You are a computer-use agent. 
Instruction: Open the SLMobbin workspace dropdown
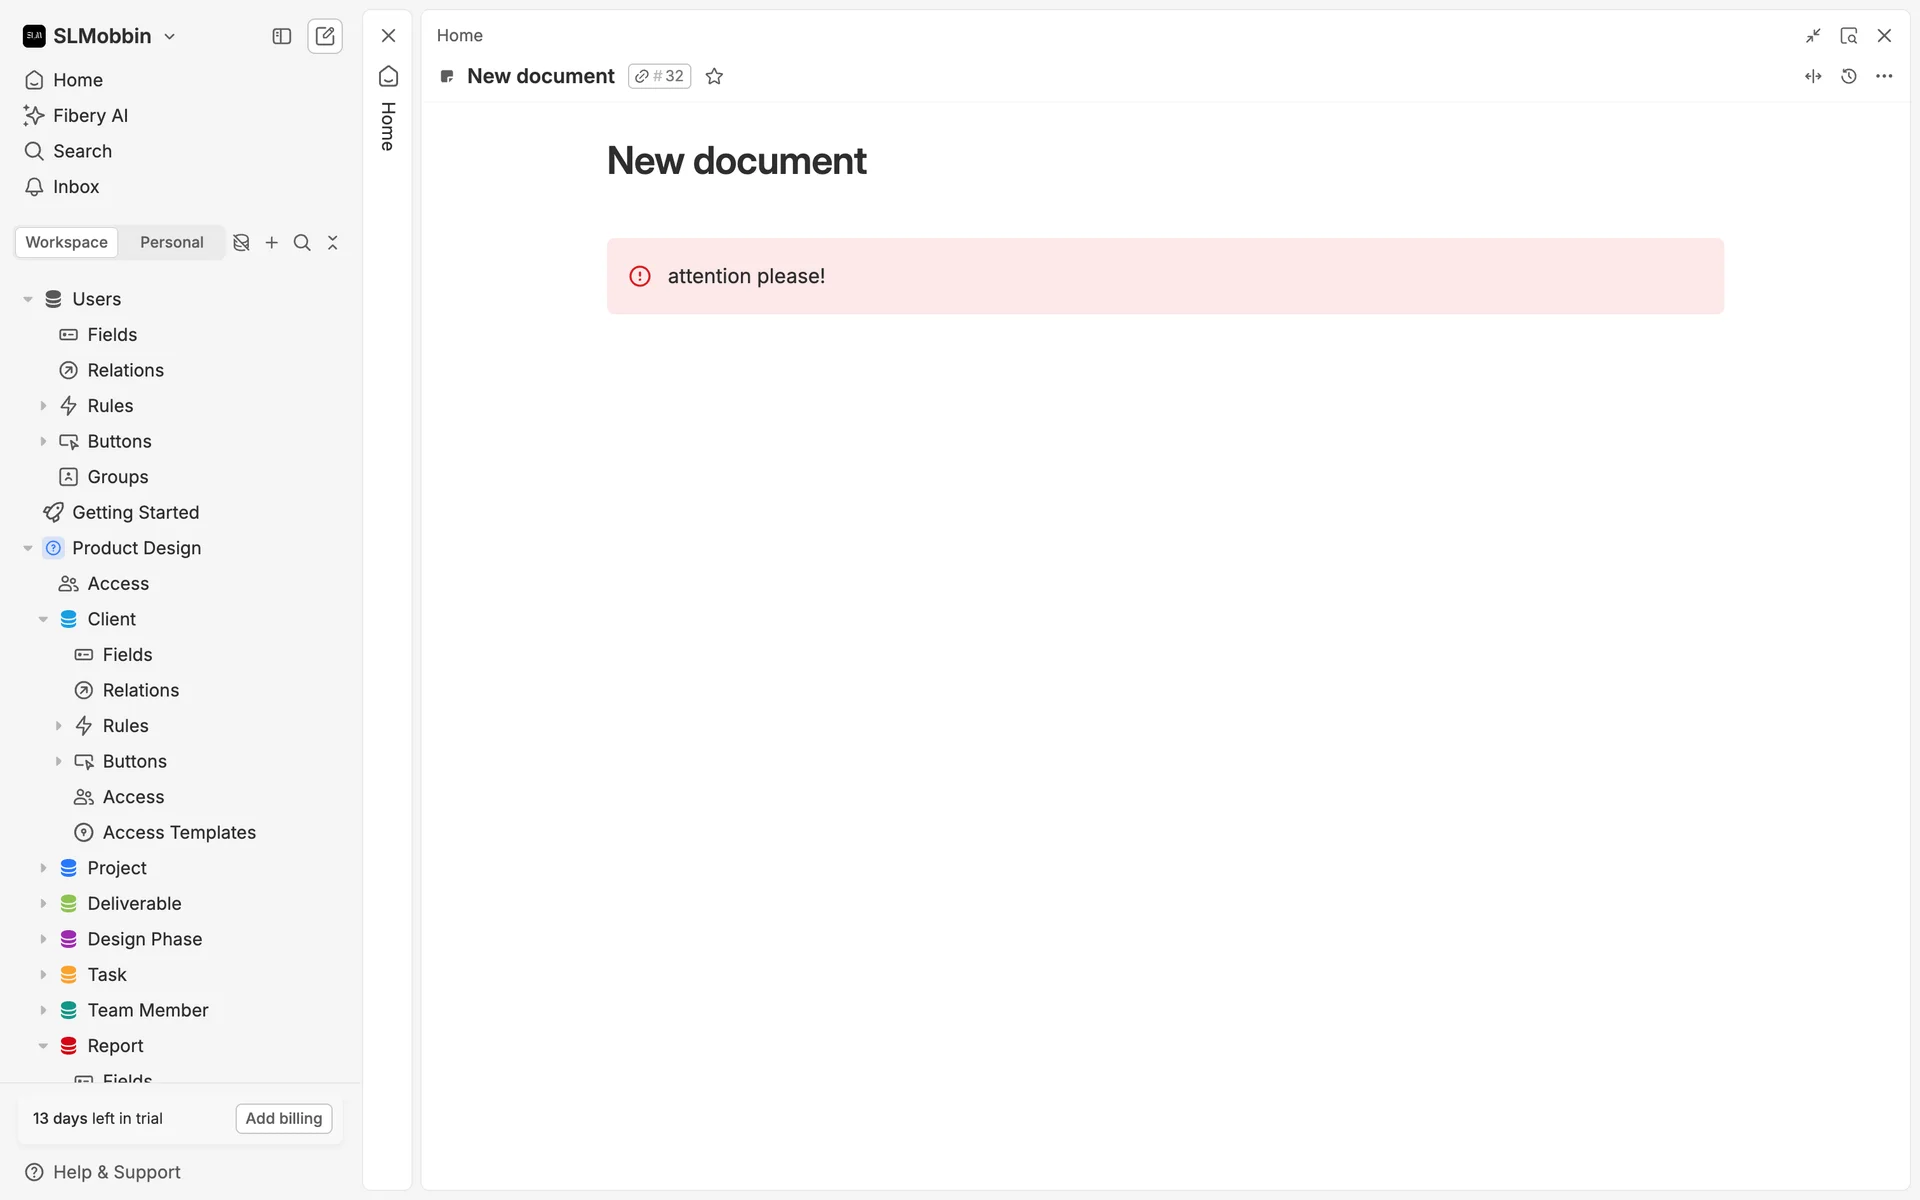pyautogui.click(x=100, y=36)
